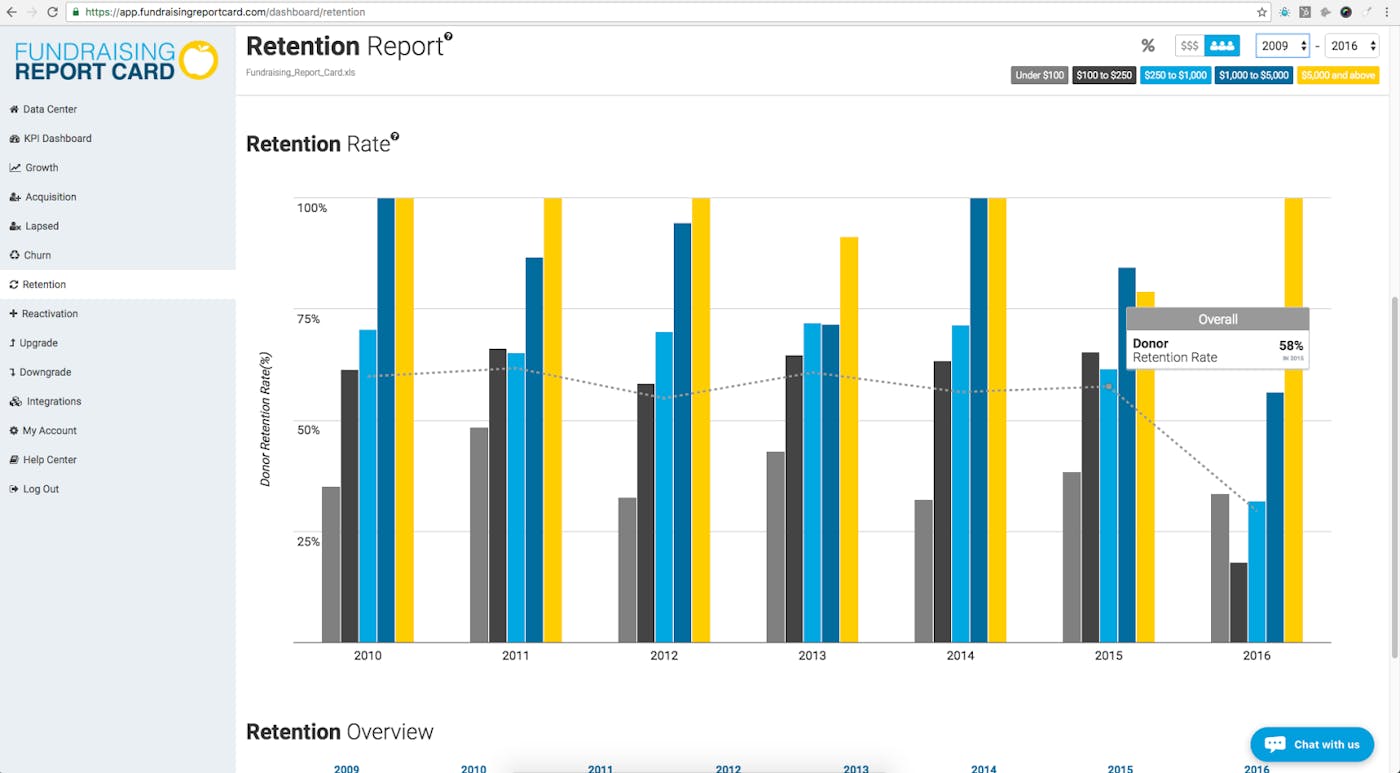Click the 2012 x-axis label
1400x773 pixels.
click(664, 656)
